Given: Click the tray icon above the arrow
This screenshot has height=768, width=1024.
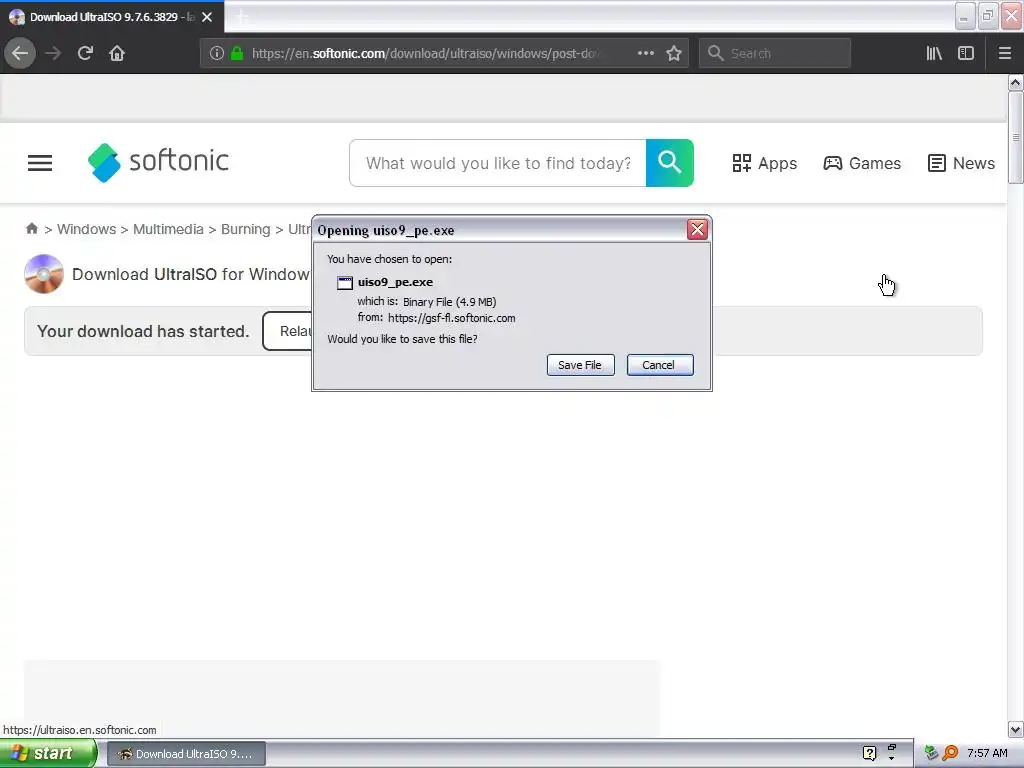Looking at the screenshot, I should (891, 747).
